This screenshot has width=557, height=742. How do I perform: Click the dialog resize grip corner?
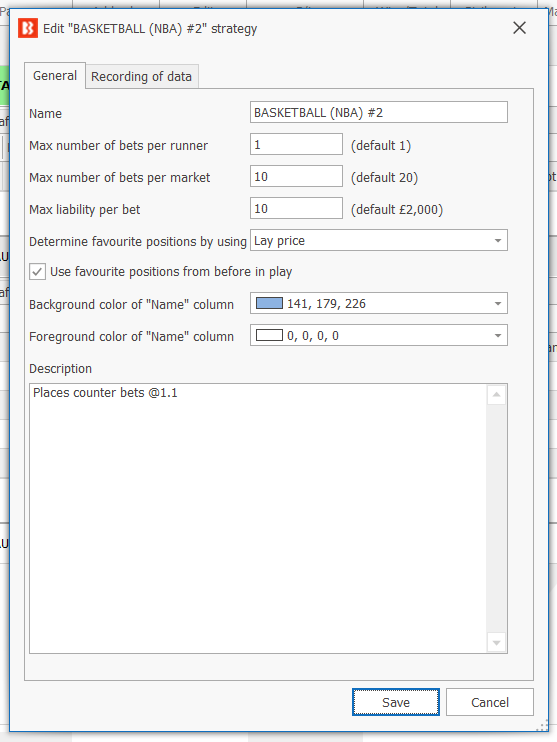tap(543, 726)
